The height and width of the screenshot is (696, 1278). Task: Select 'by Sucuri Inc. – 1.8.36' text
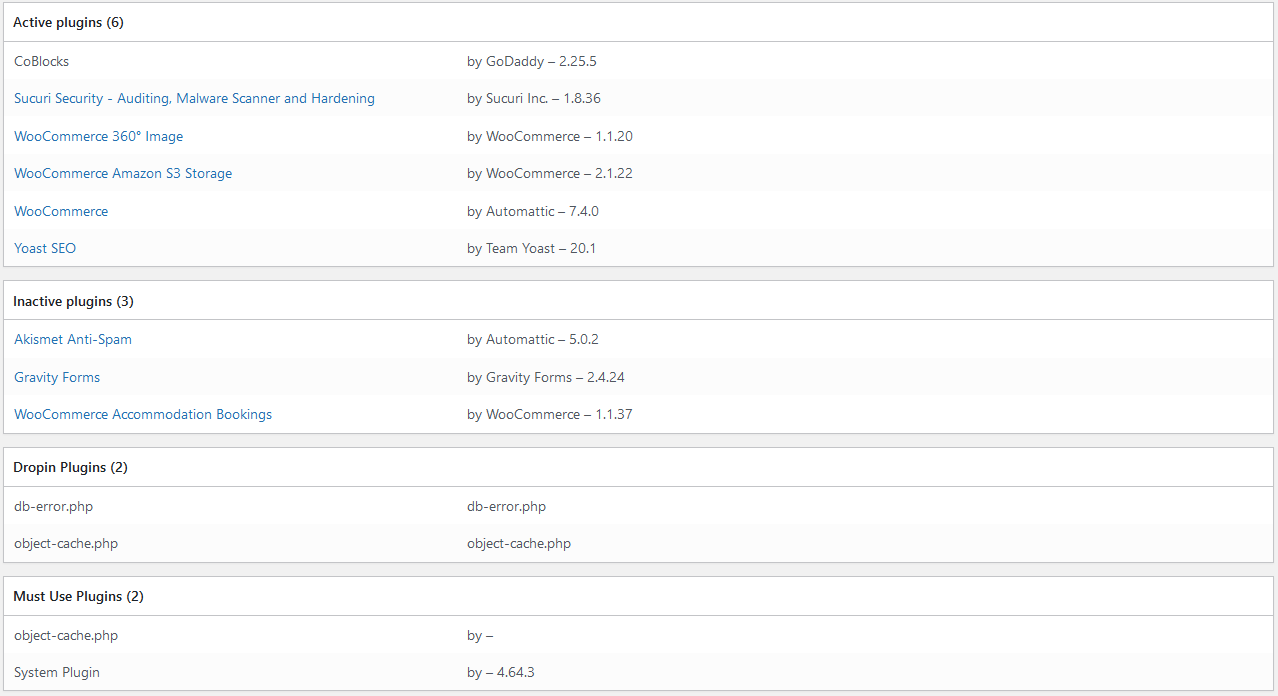coord(533,98)
